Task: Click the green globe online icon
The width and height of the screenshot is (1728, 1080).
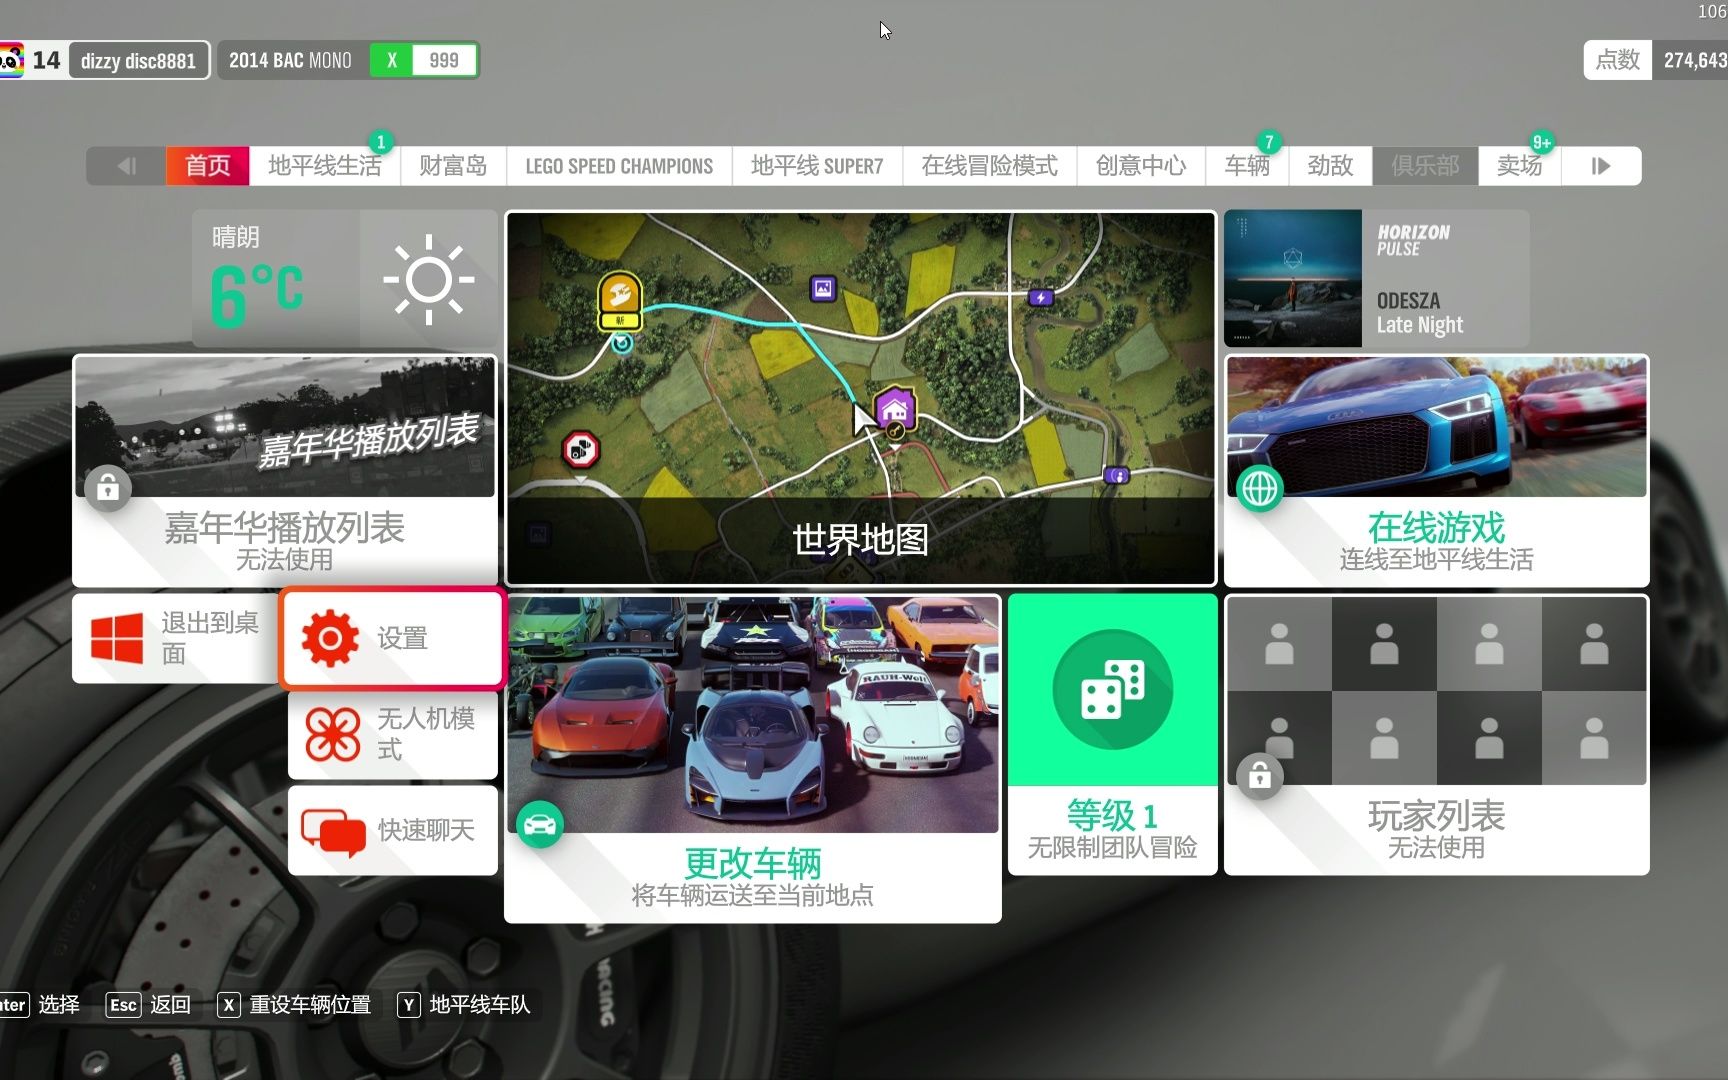Action: coord(1260,489)
